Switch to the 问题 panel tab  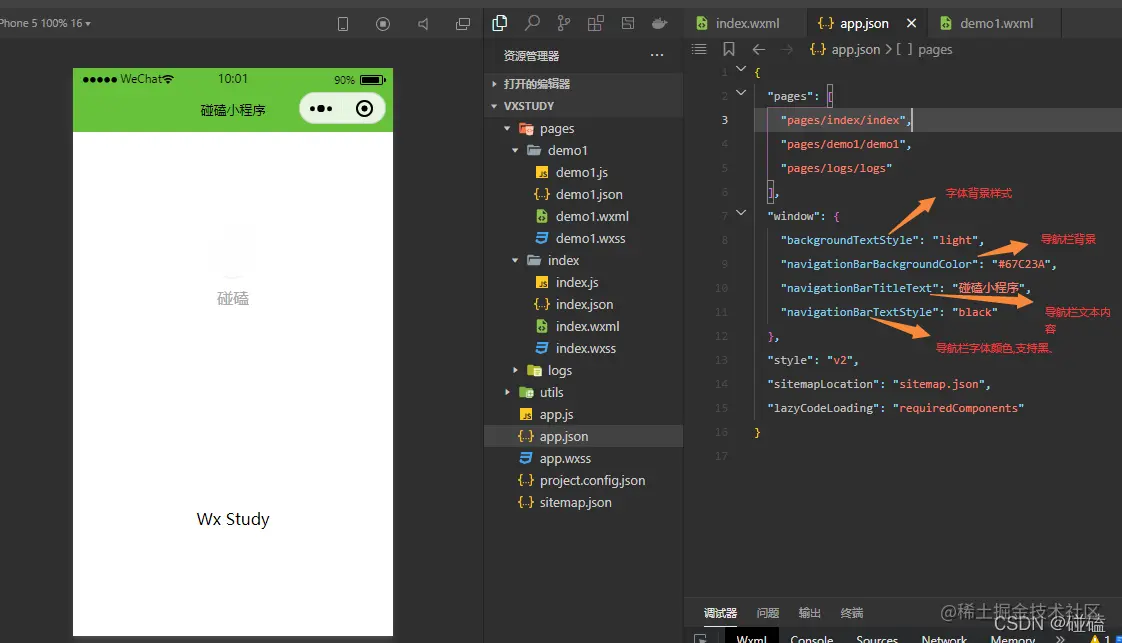coord(768,613)
